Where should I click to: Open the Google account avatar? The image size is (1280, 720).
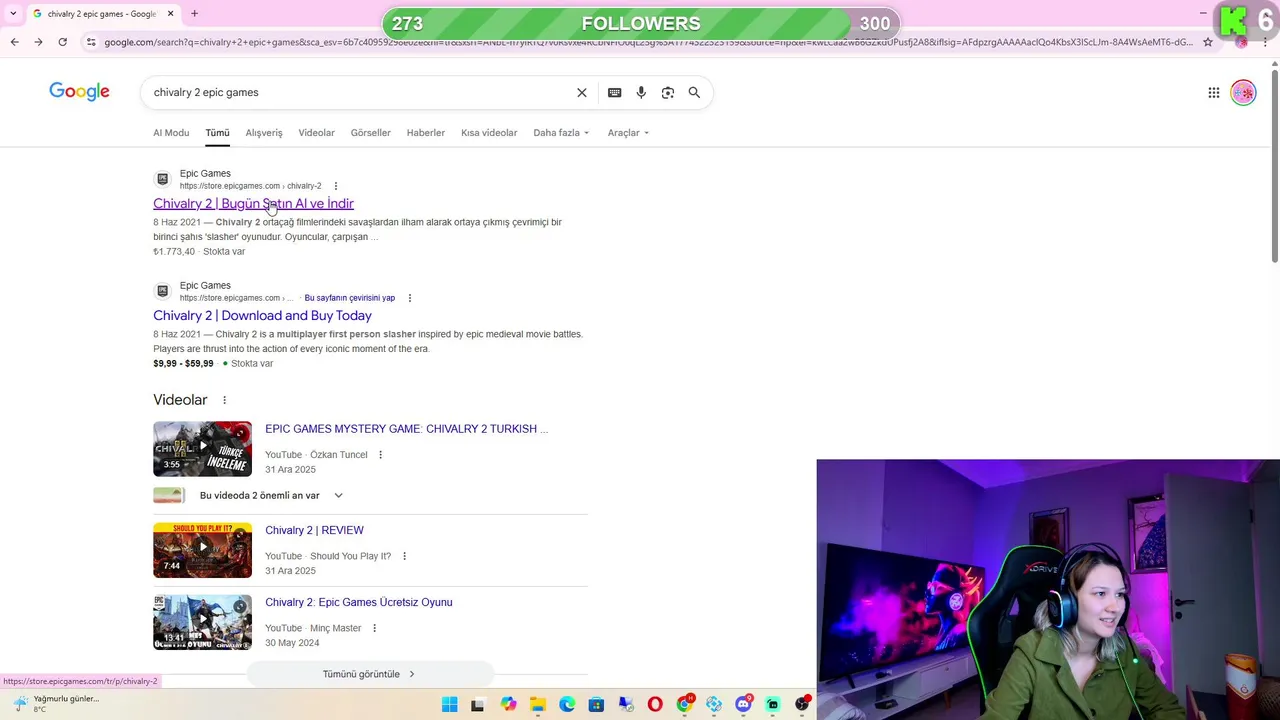point(1243,92)
